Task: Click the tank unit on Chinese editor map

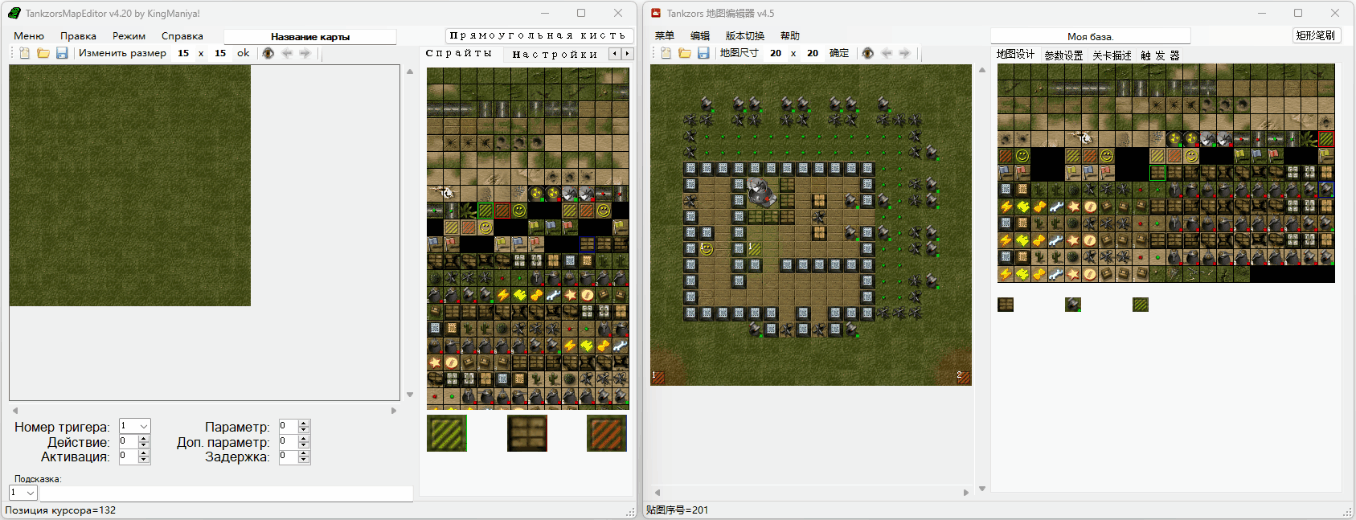Action: 762,190
